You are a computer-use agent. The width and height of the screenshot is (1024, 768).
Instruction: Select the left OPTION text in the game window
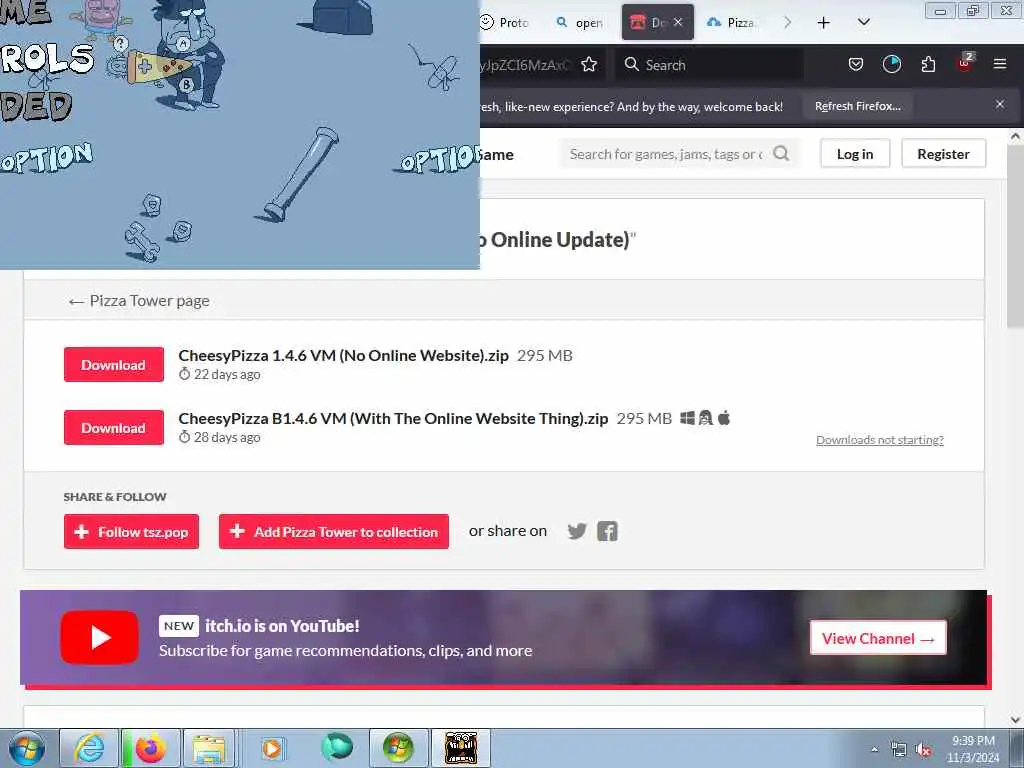point(46,157)
